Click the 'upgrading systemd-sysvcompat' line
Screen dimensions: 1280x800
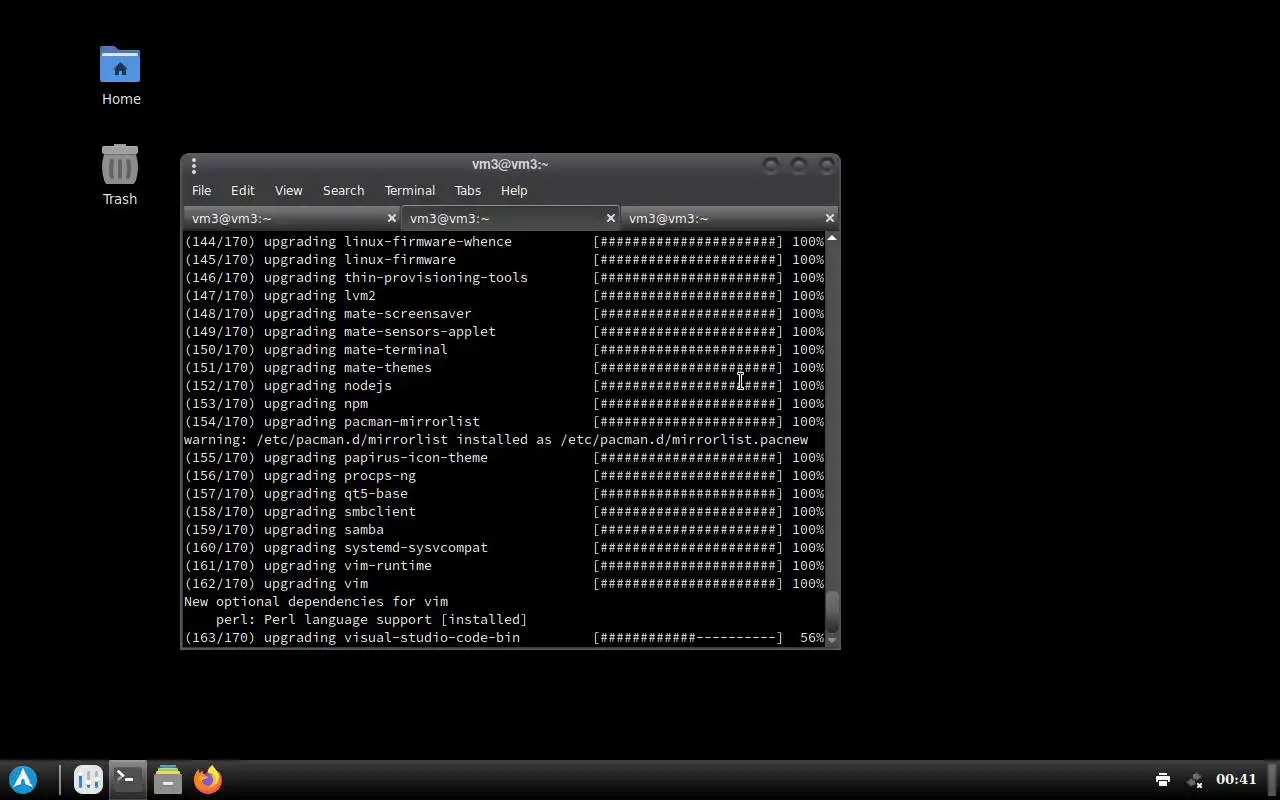[504, 548]
